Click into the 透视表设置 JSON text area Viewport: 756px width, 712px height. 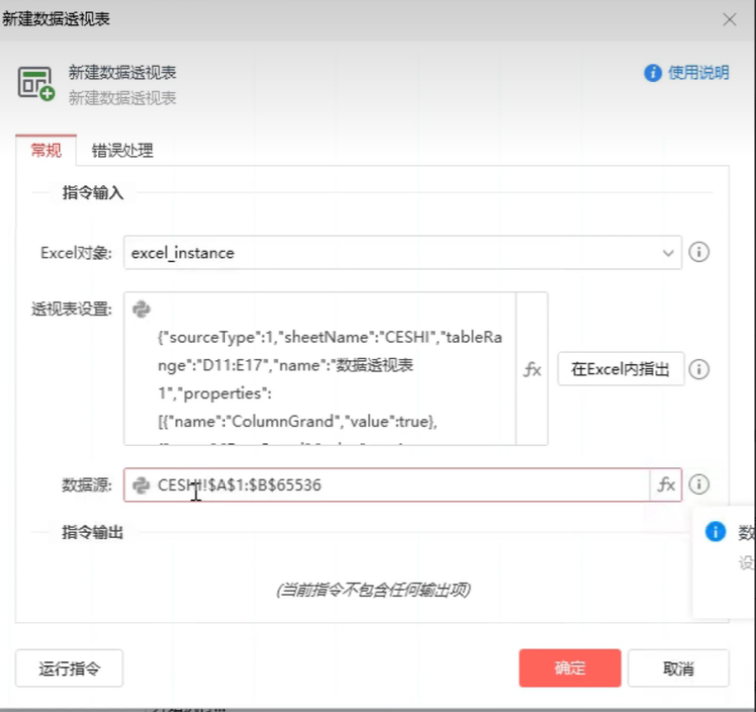tap(320, 369)
